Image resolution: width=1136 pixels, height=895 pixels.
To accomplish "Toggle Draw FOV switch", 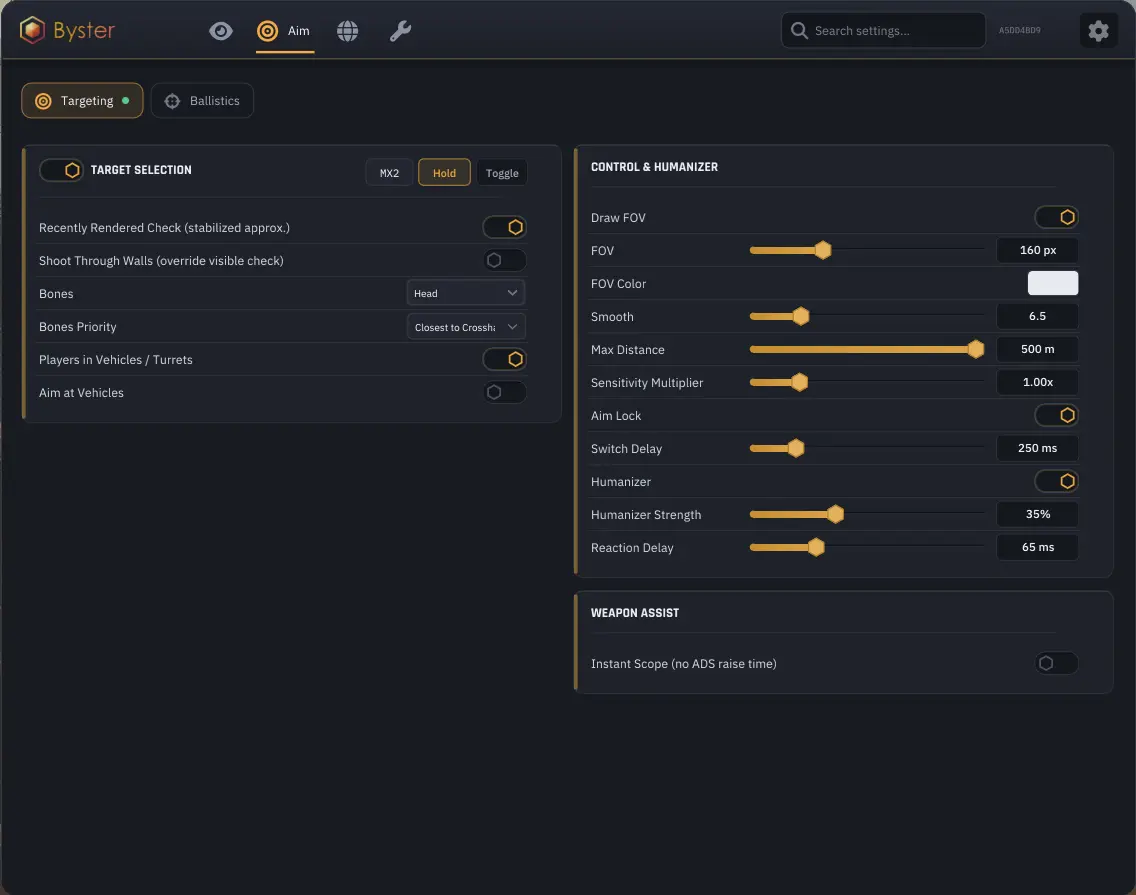I will click(1056, 217).
